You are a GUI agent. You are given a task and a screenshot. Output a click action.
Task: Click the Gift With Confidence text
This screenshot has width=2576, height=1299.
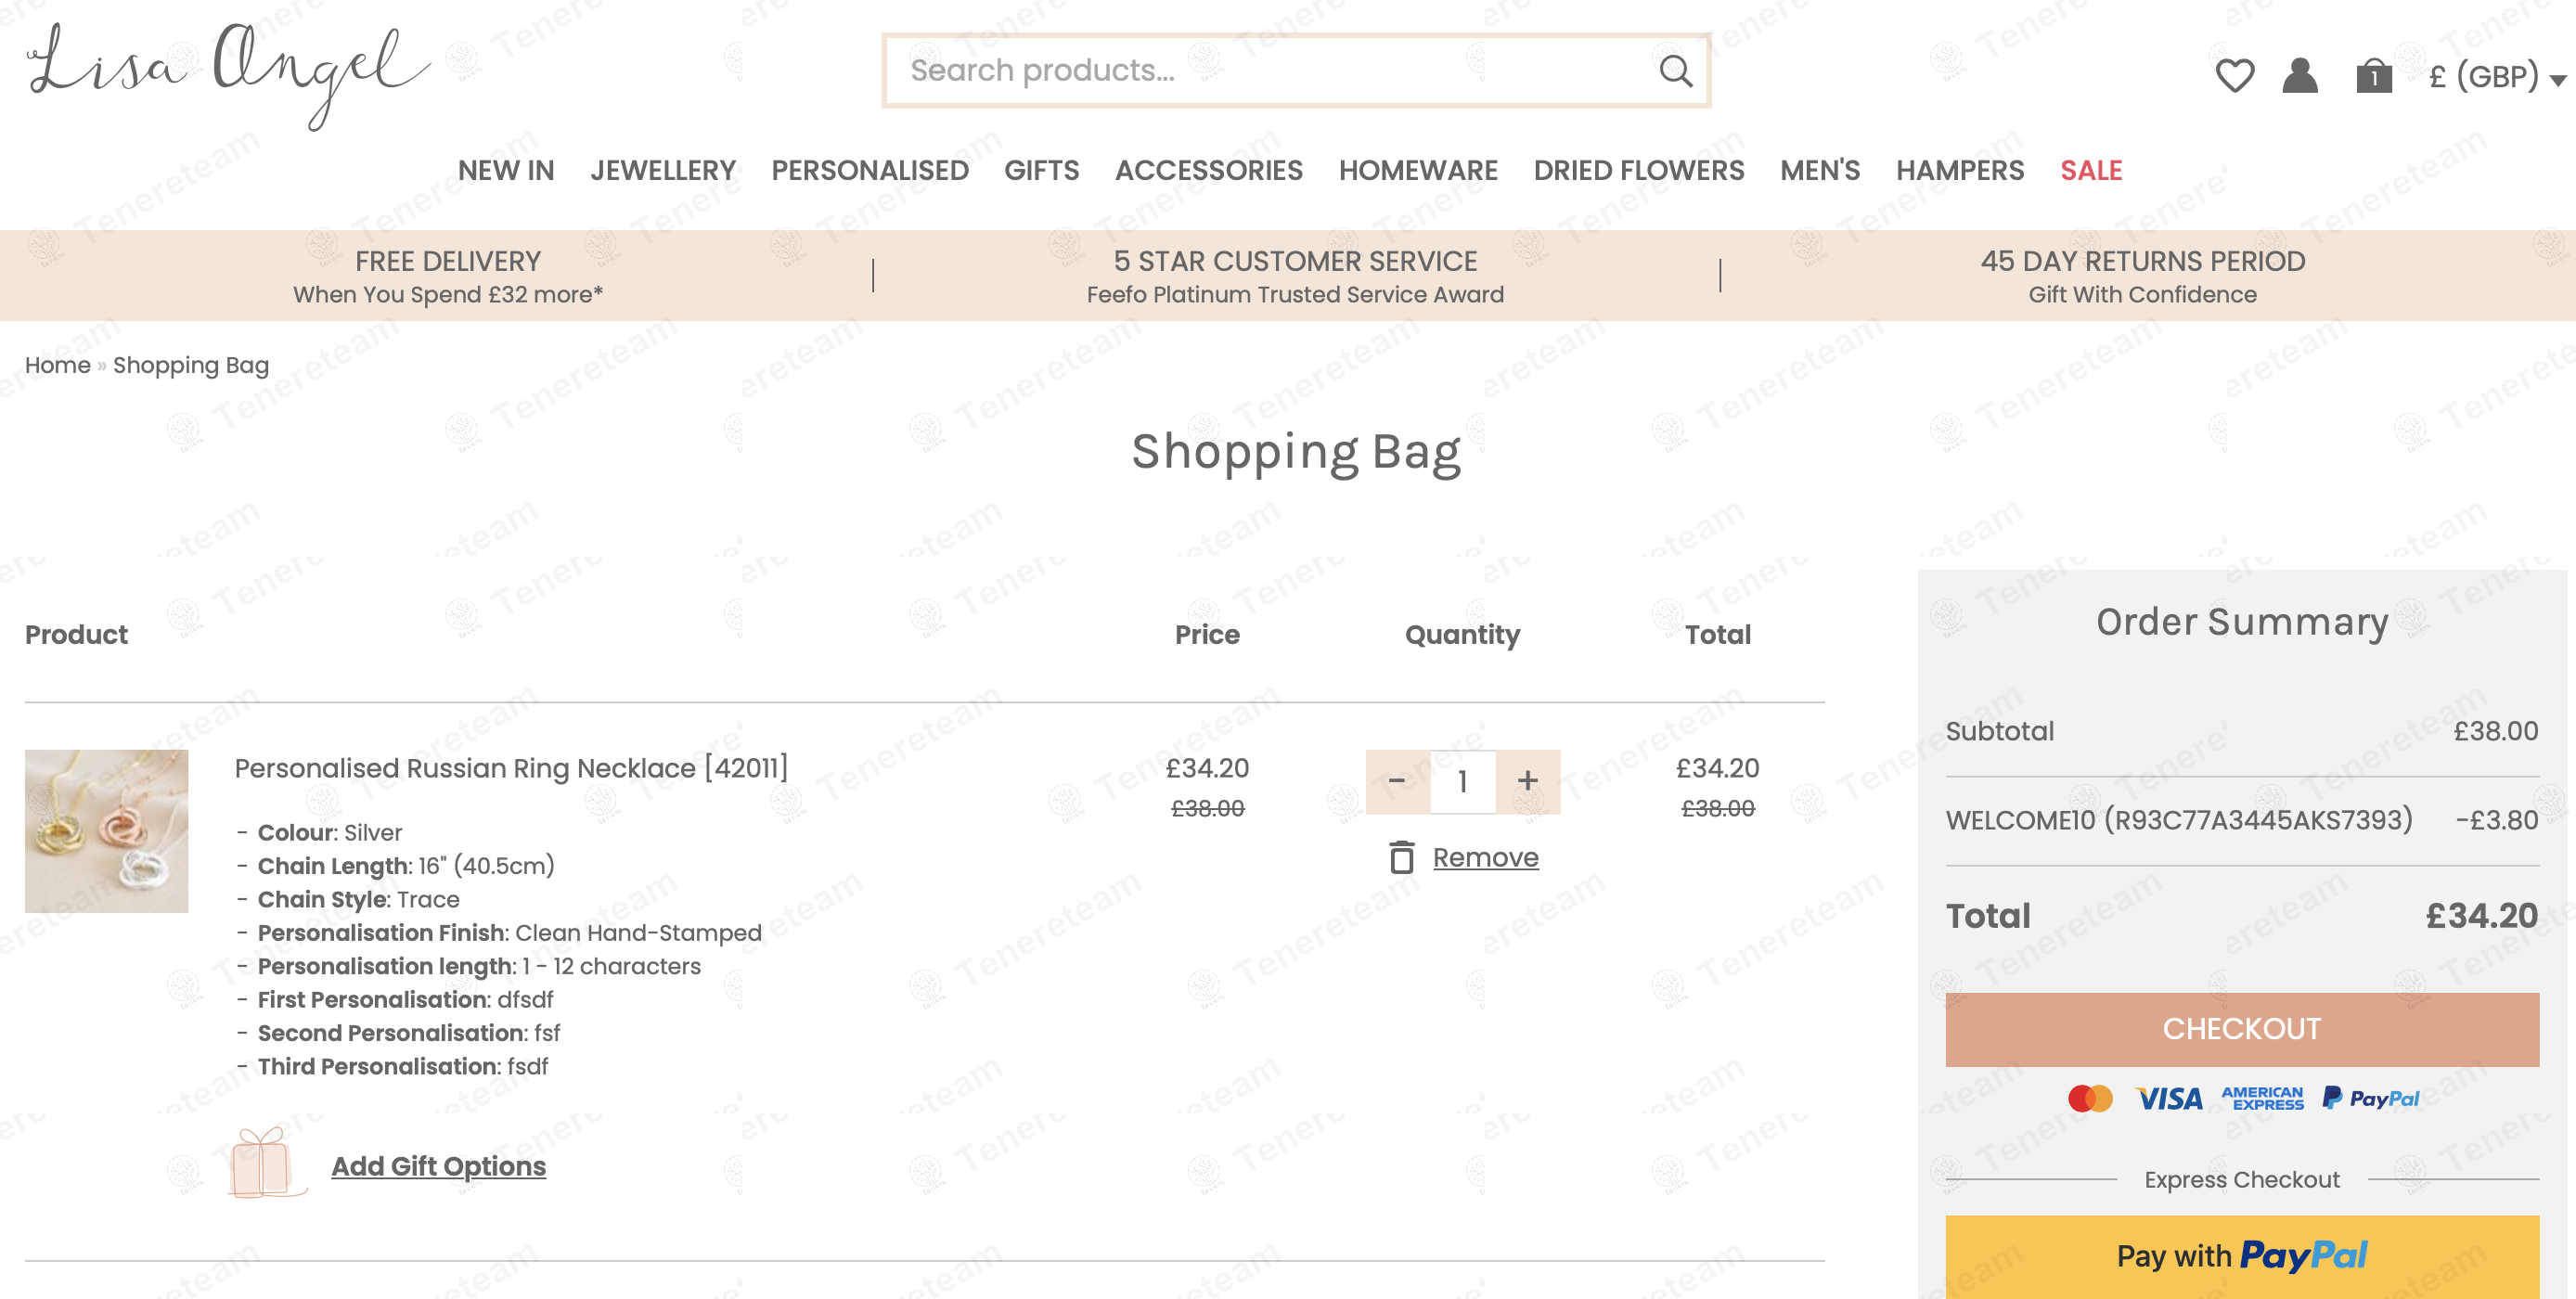pos(2143,294)
